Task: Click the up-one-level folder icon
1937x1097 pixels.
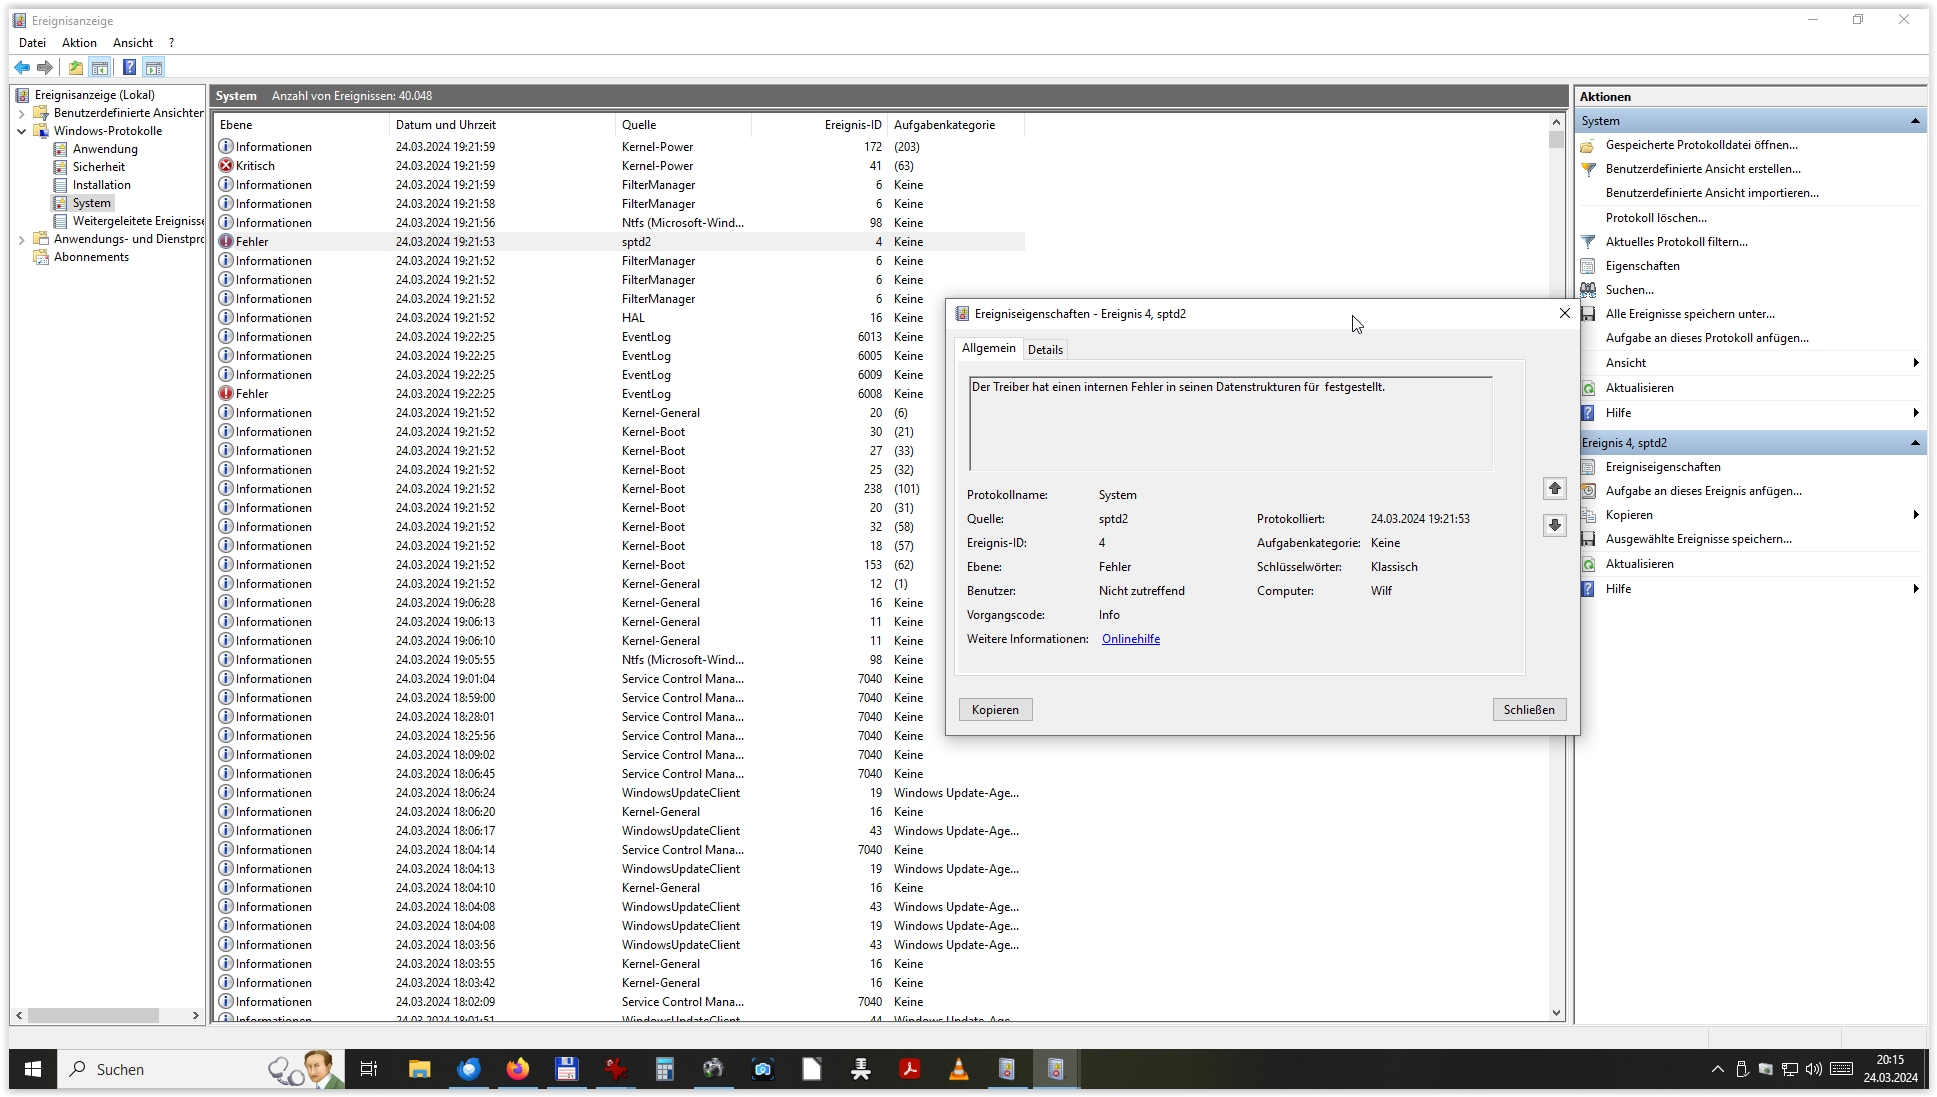Action: point(76,67)
